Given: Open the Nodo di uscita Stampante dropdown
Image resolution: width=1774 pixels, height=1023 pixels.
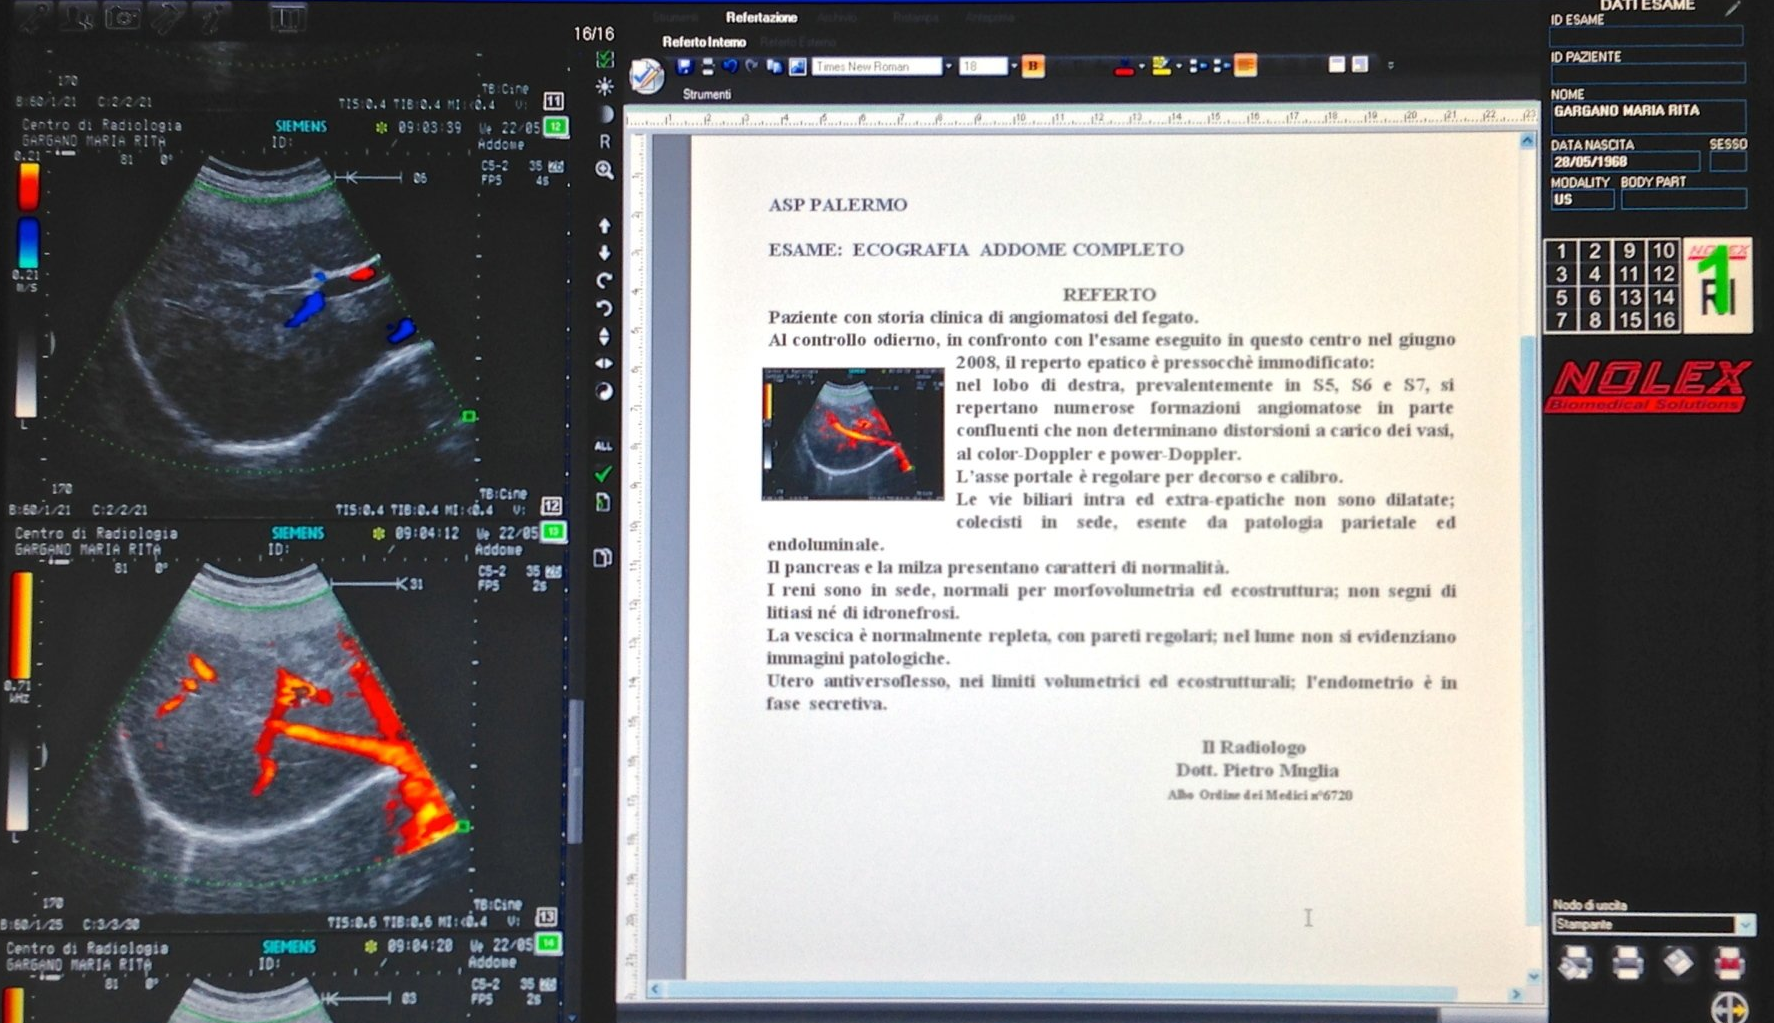Looking at the screenshot, I should pyautogui.click(x=1745, y=925).
